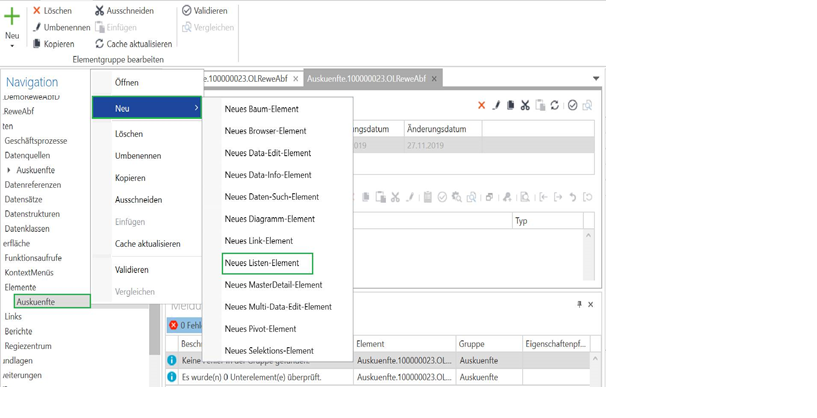The width and height of the screenshot is (817, 418).
Task: Click the red X delete icon in editor toolbar
Action: click(481, 105)
